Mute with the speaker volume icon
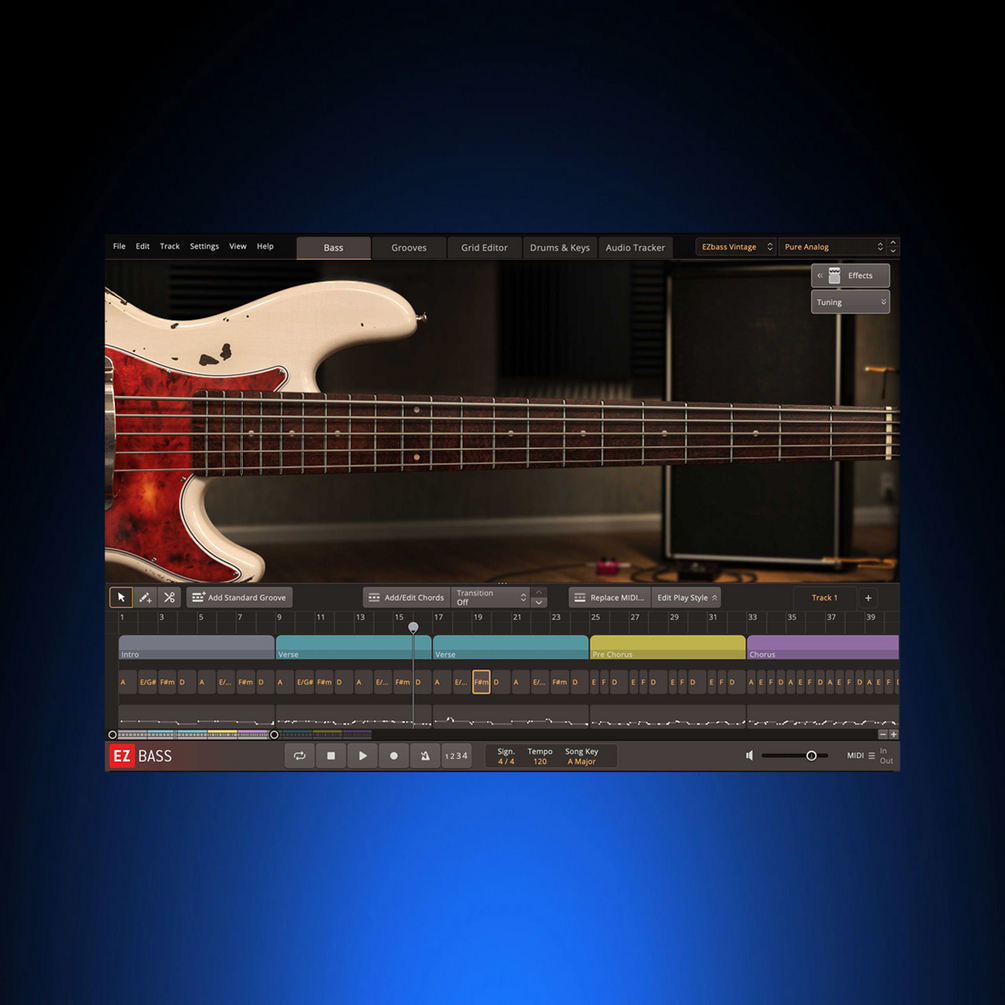Image resolution: width=1005 pixels, height=1005 pixels. tap(749, 756)
